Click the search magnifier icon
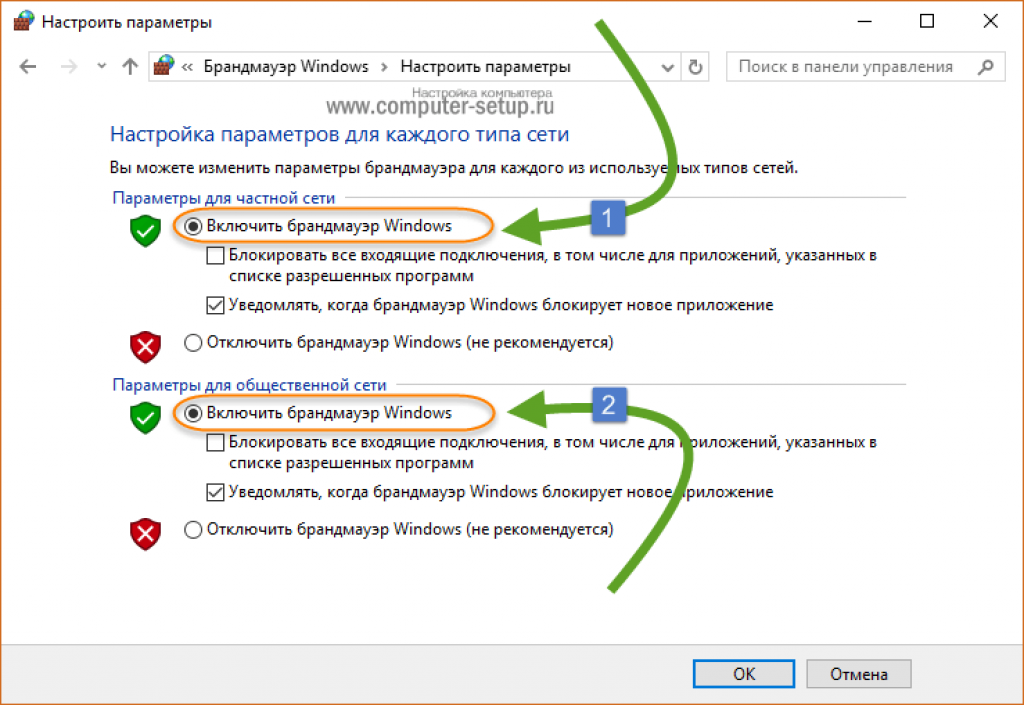The height and width of the screenshot is (705, 1024). [985, 67]
